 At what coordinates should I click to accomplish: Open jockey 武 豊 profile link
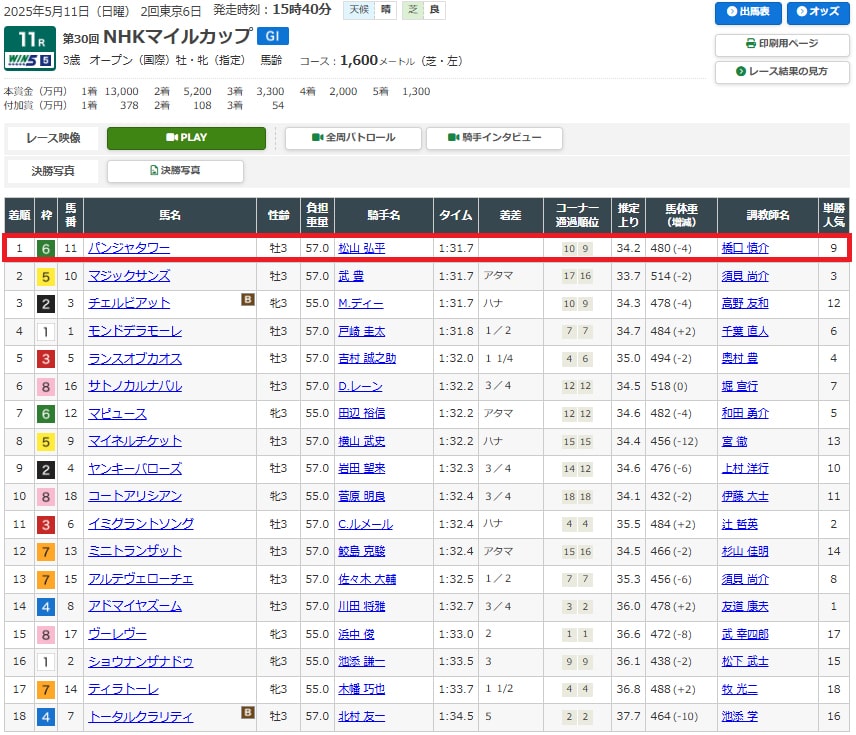354,276
